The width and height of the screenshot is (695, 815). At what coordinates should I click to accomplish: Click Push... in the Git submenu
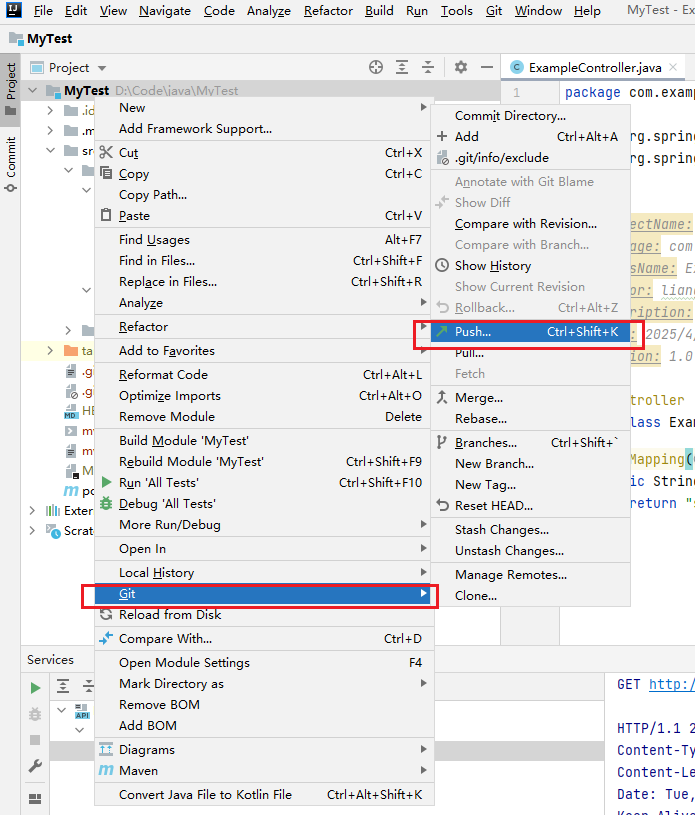point(530,332)
